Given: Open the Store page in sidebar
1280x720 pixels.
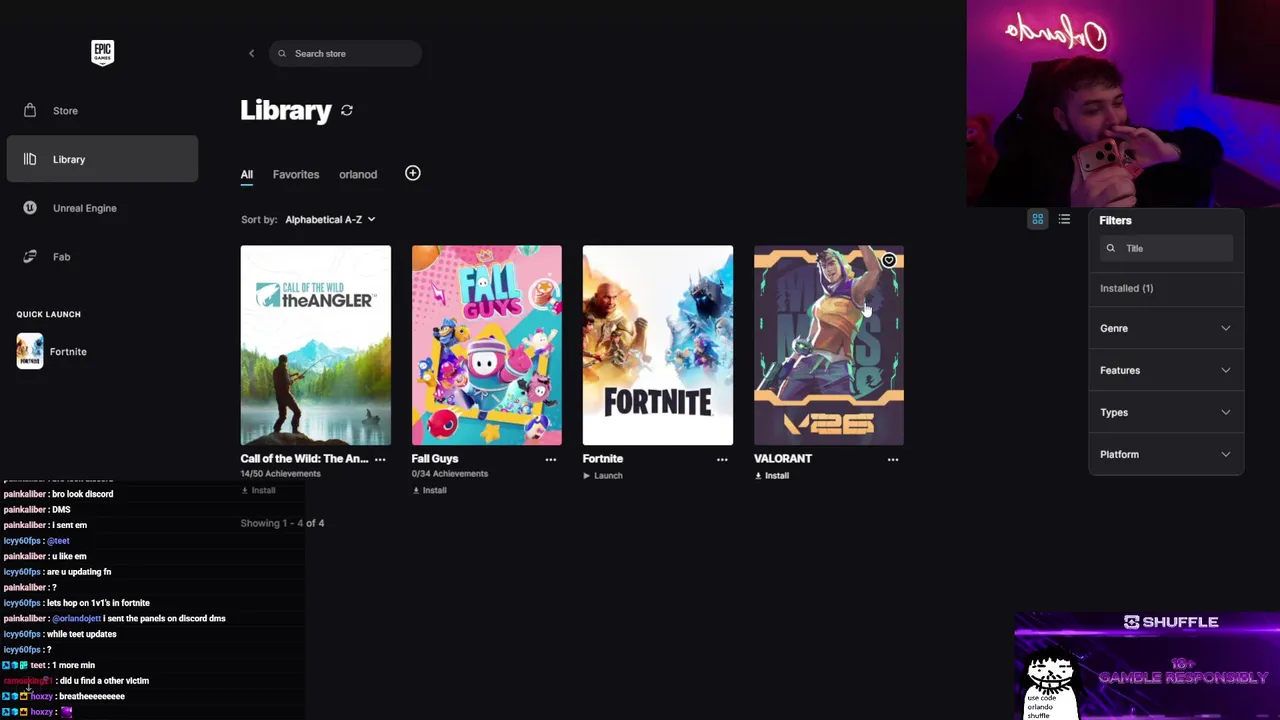Looking at the screenshot, I should tap(102, 111).
